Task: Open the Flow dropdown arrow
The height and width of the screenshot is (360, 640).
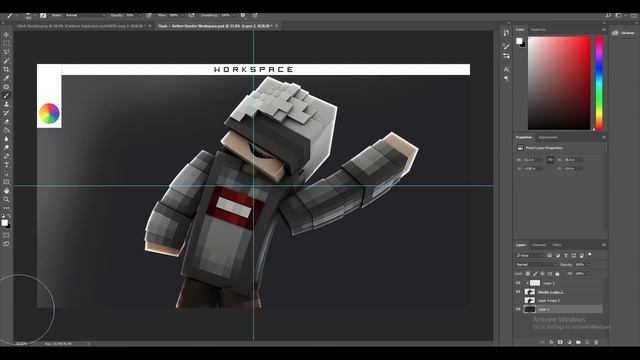Action: pos(182,15)
